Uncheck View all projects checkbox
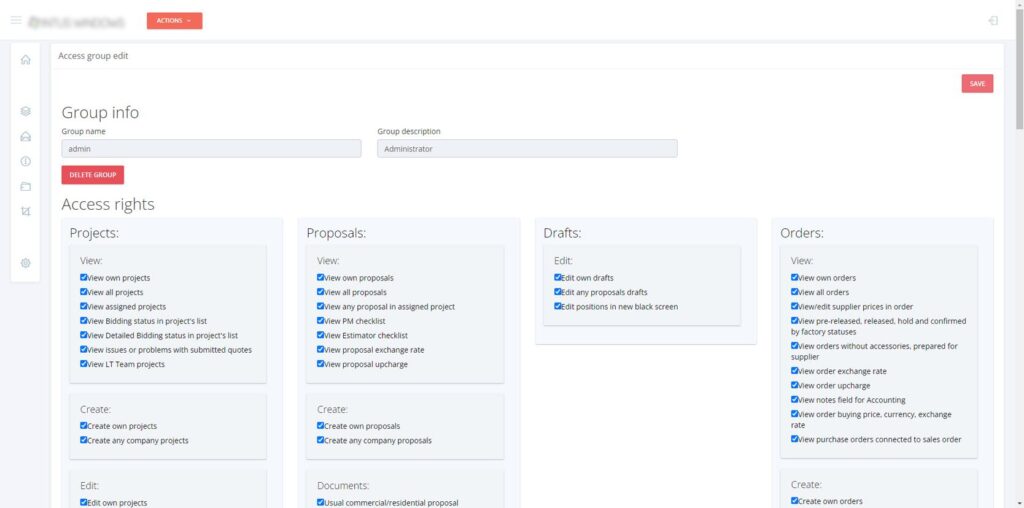The image size is (1024, 508). [83, 292]
